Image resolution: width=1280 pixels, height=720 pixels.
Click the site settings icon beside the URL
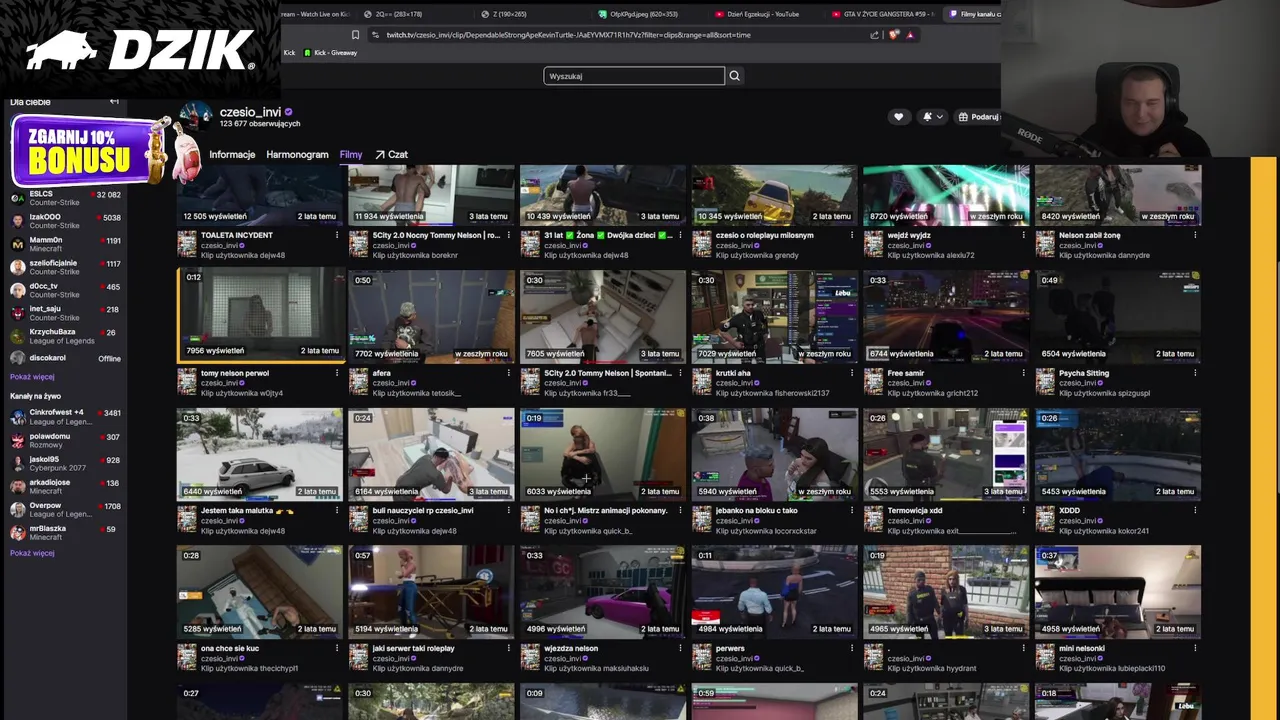click(x=375, y=35)
